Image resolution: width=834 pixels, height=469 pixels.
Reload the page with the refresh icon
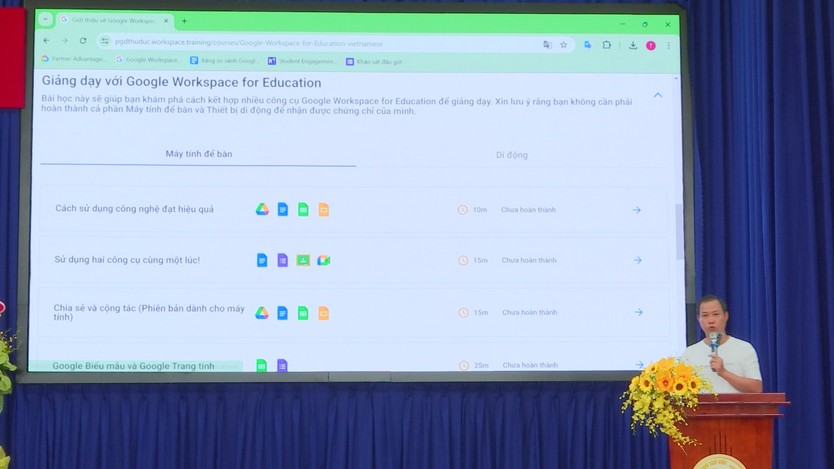[x=83, y=40]
